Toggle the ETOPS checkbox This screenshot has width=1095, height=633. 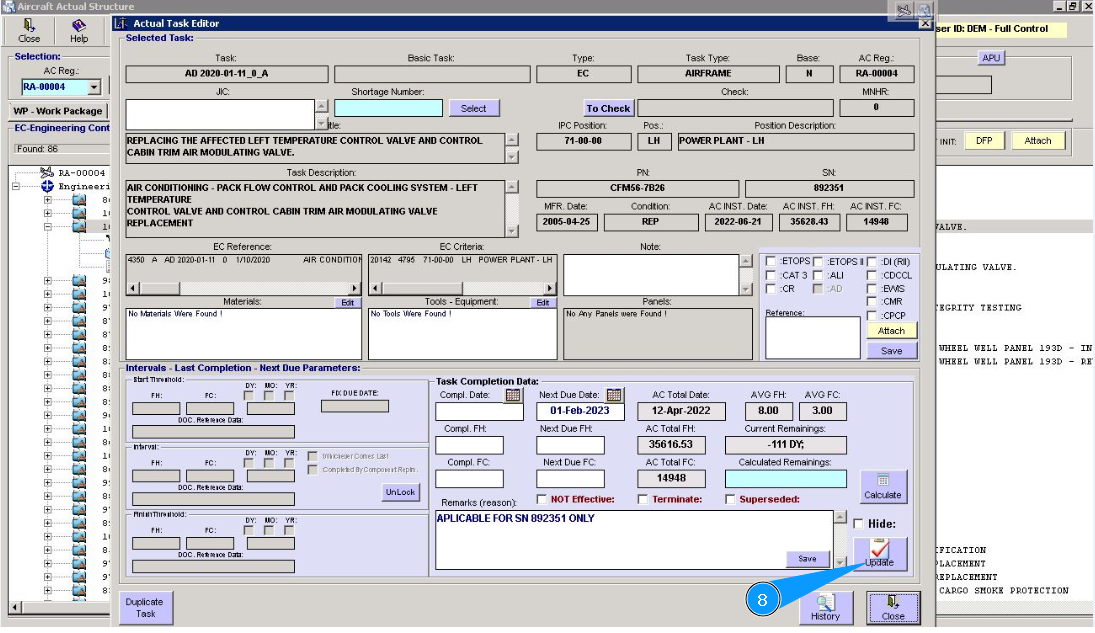click(771, 261)
